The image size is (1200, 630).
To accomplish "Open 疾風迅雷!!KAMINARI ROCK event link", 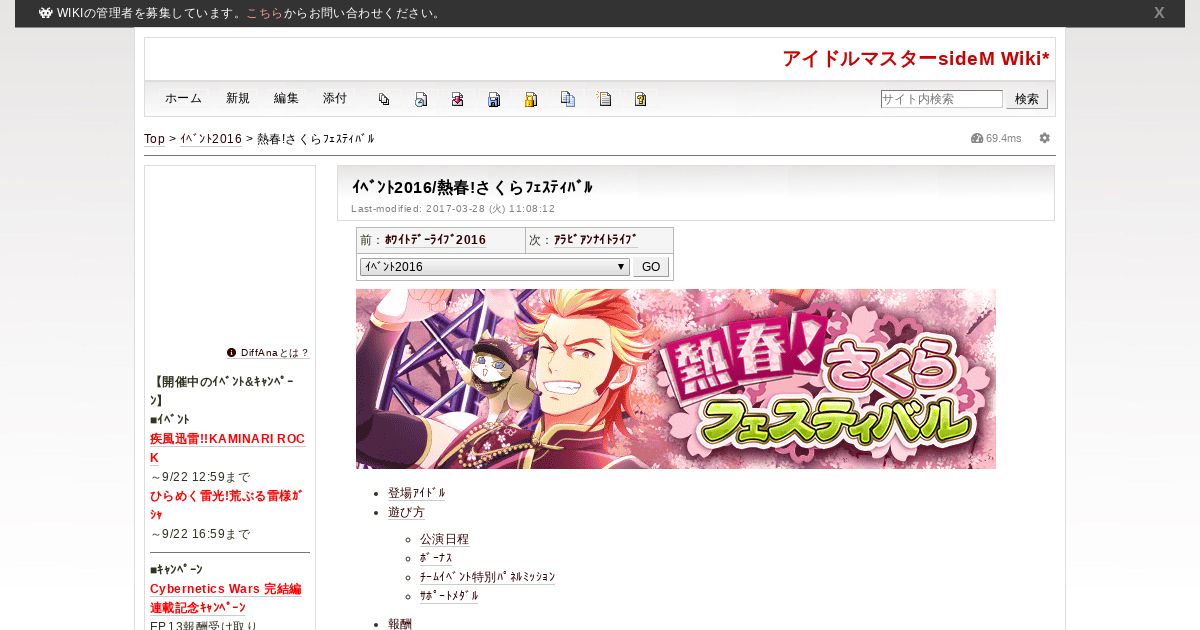I will coord(227,448).
